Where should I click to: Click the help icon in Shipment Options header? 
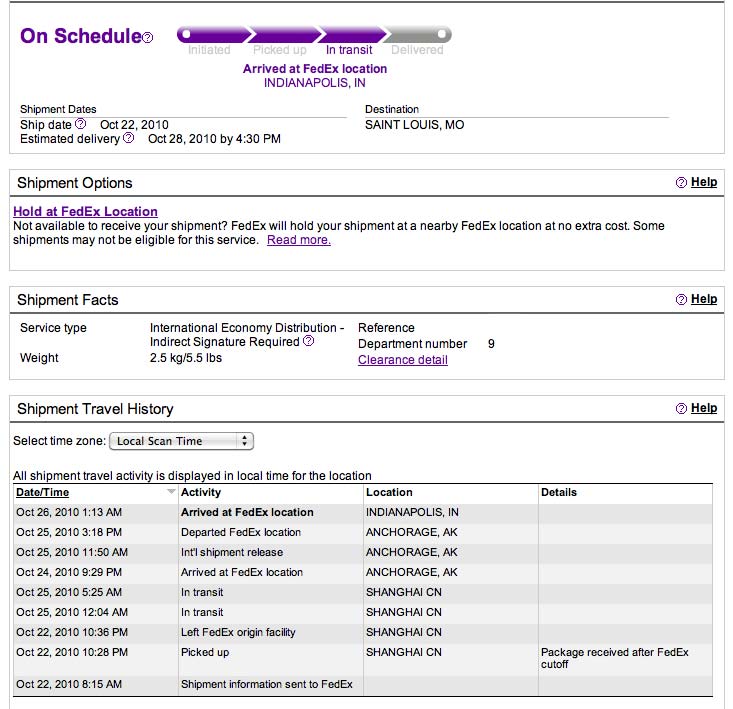tap(681, 182)
